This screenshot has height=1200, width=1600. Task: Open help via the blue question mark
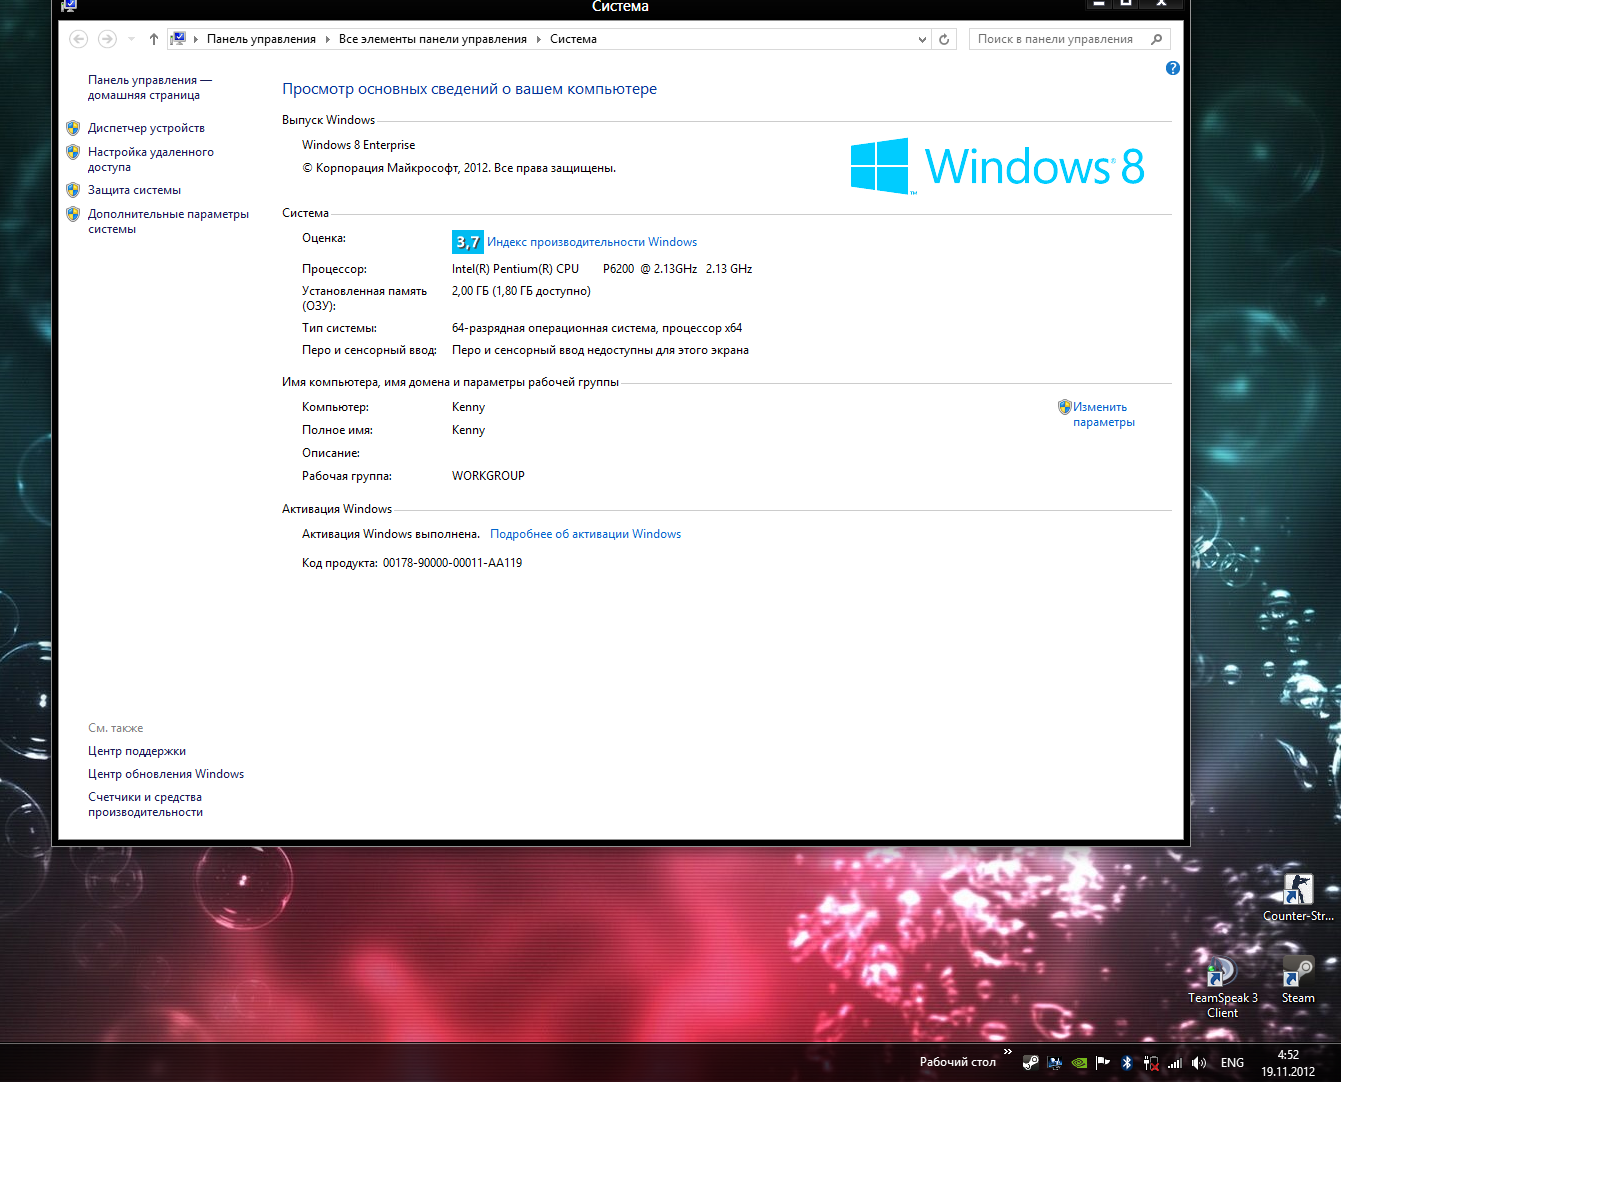click(x=1173, y=68)
